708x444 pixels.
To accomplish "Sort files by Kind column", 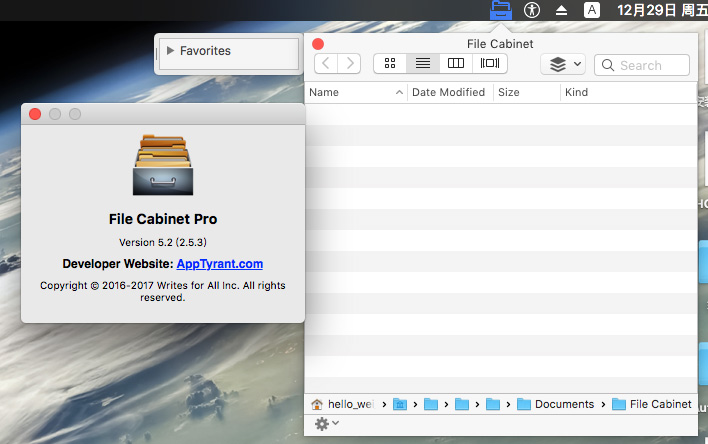I will 629,92.
